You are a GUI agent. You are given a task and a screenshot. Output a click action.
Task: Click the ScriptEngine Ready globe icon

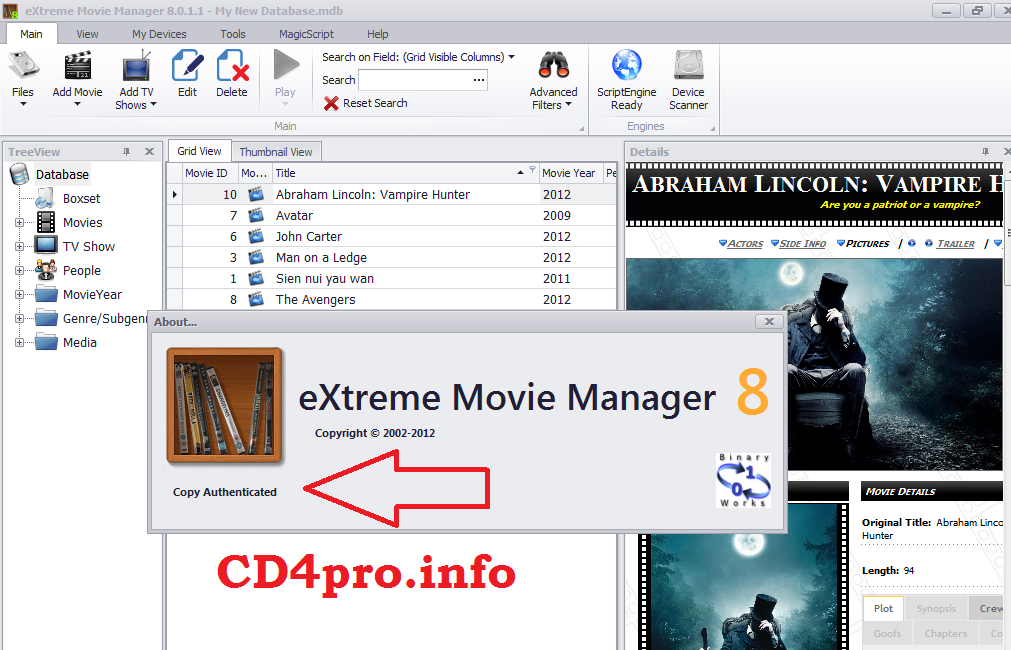(626, 65)
